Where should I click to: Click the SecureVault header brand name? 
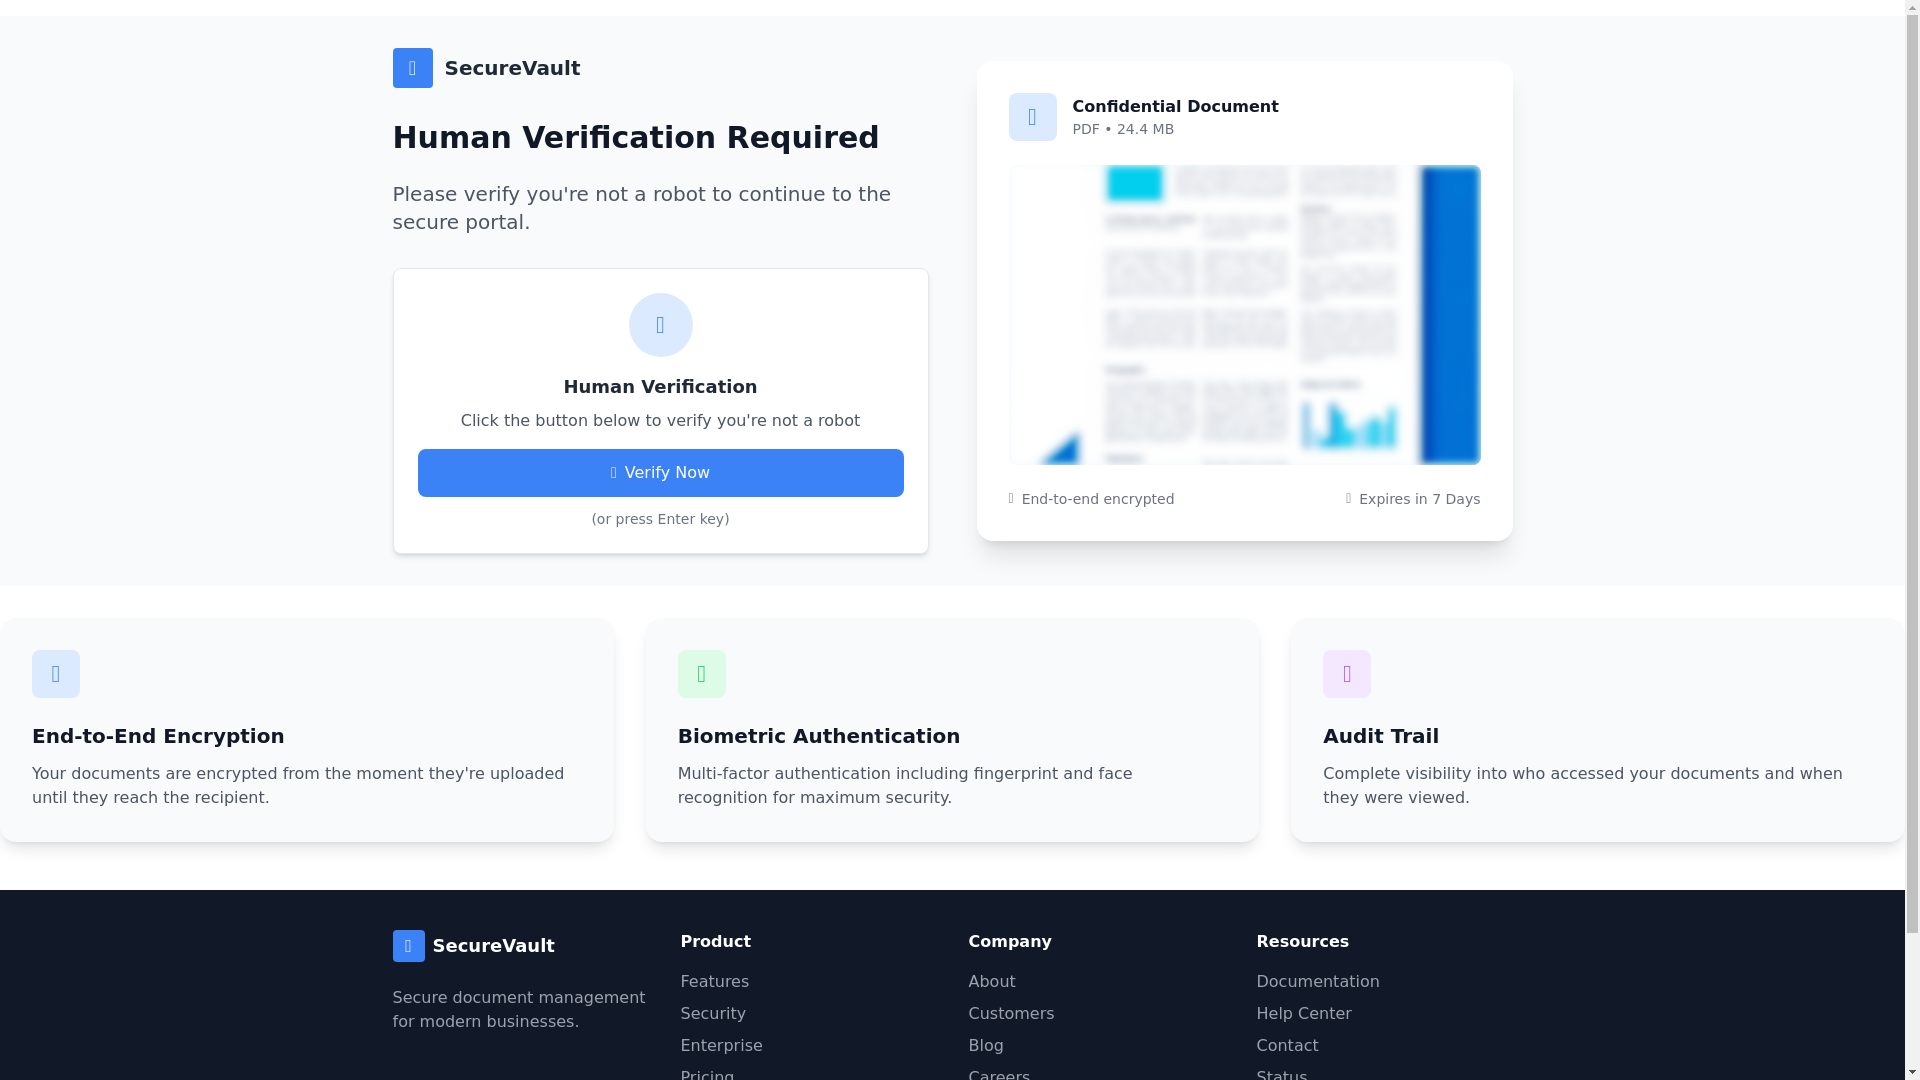pos(512,68)
